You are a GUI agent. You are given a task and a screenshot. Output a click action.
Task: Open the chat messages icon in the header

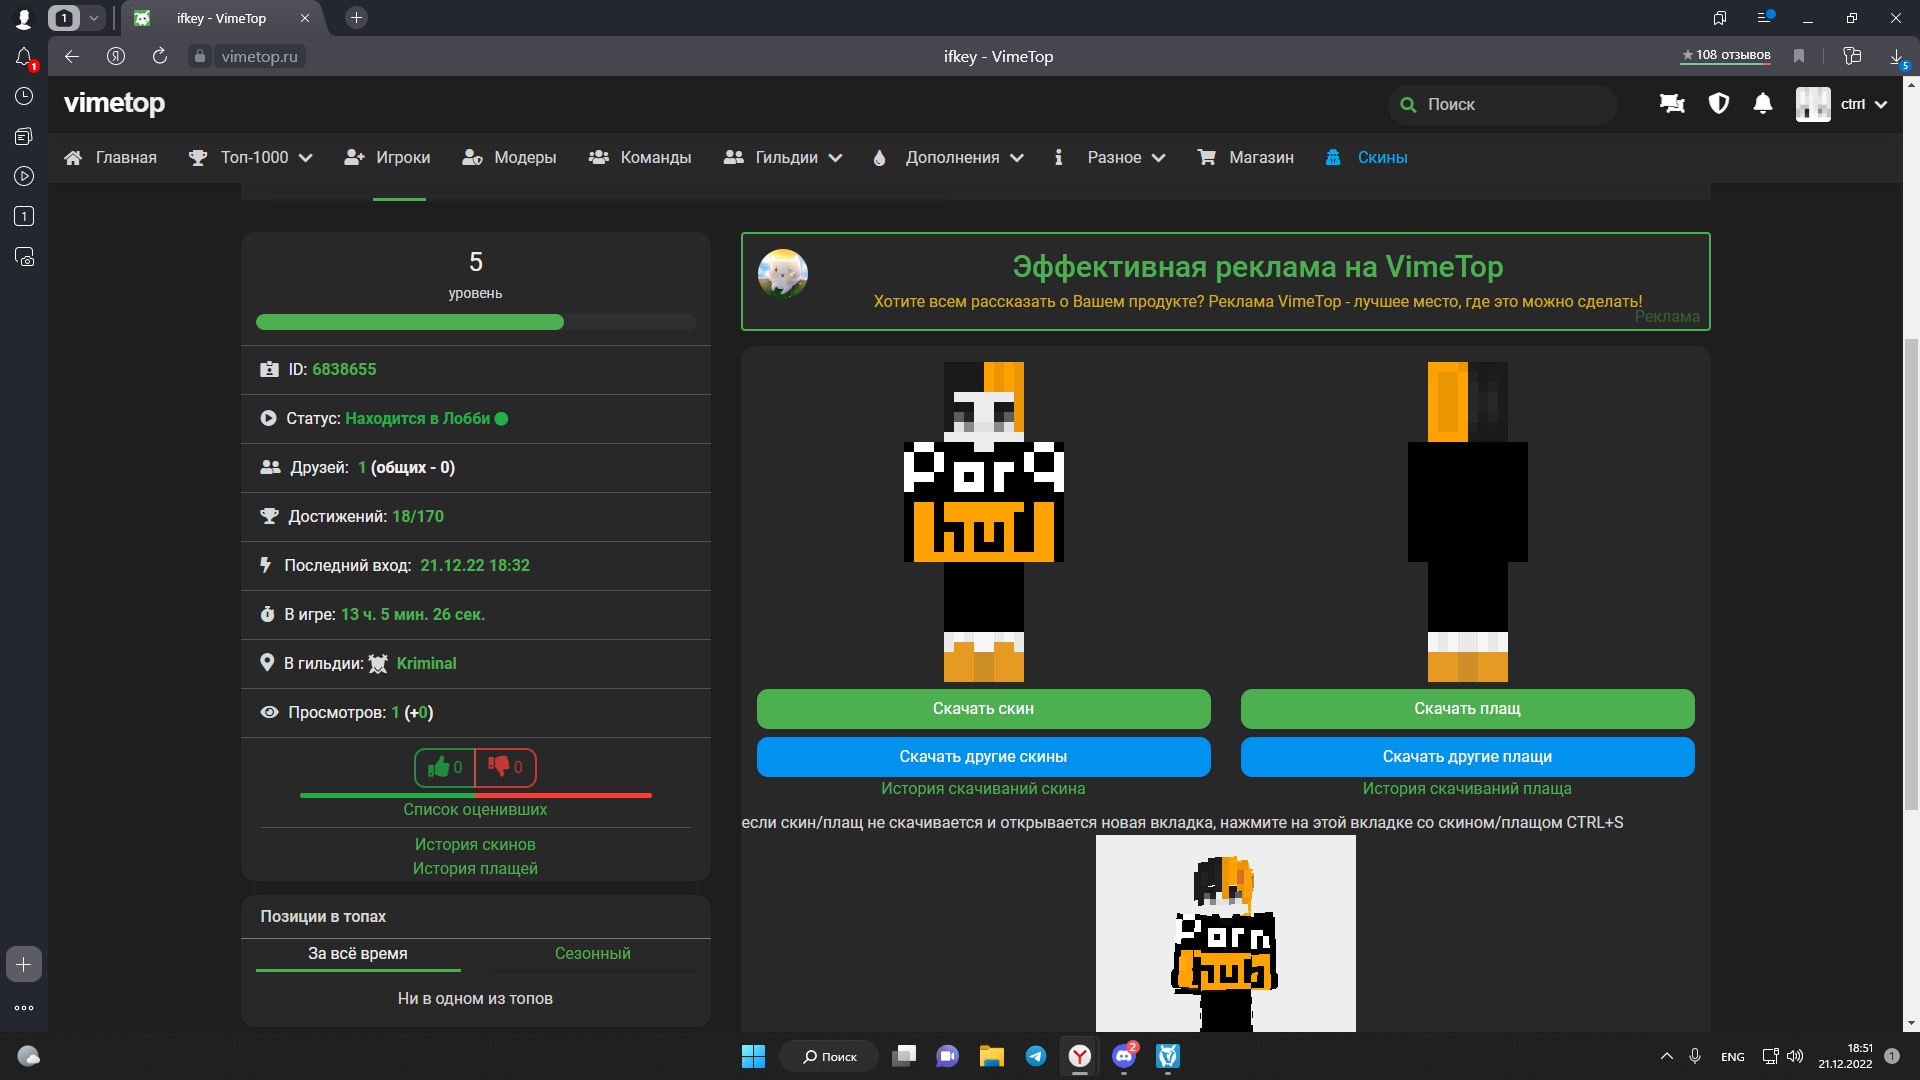pyautogui.click(x=1672, y=104)
